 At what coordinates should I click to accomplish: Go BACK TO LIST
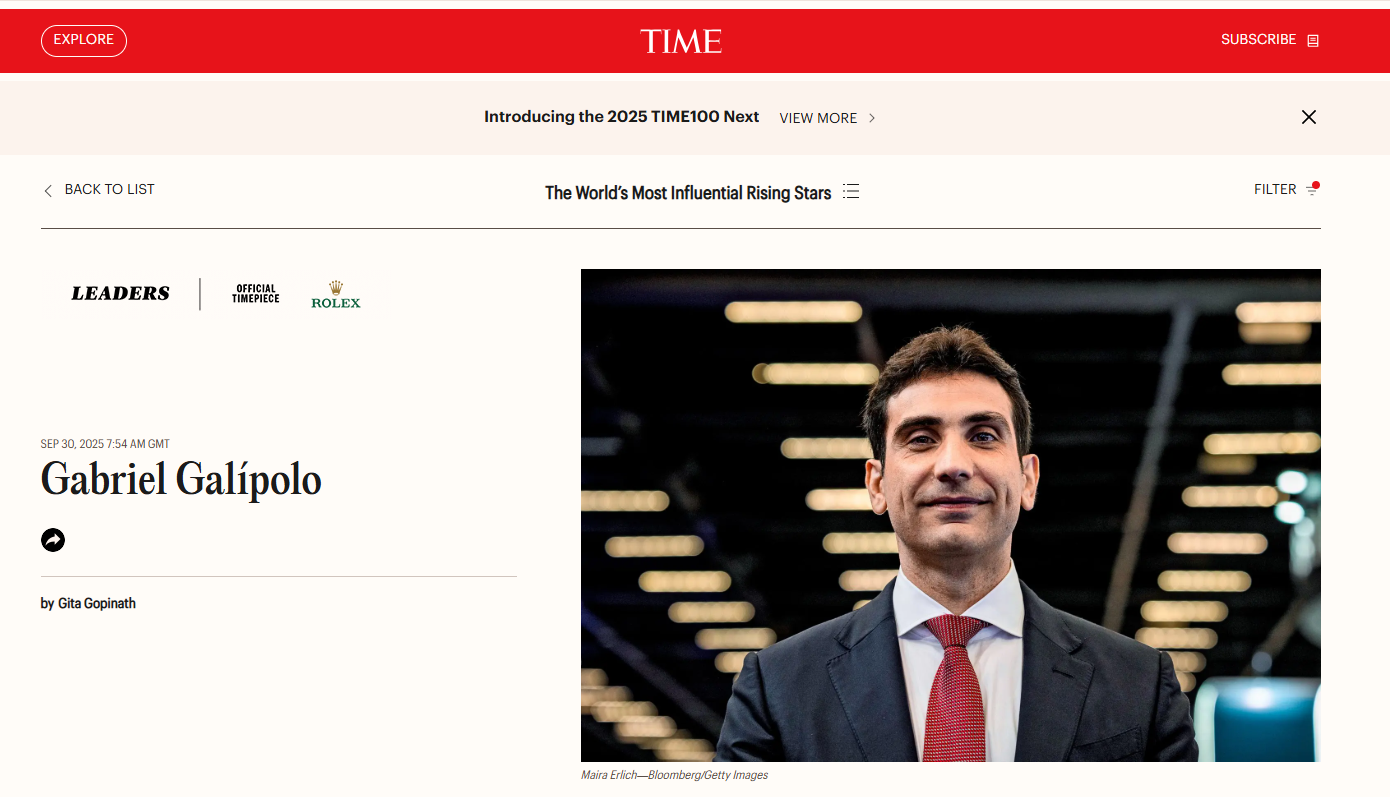(x=110, y=189)
